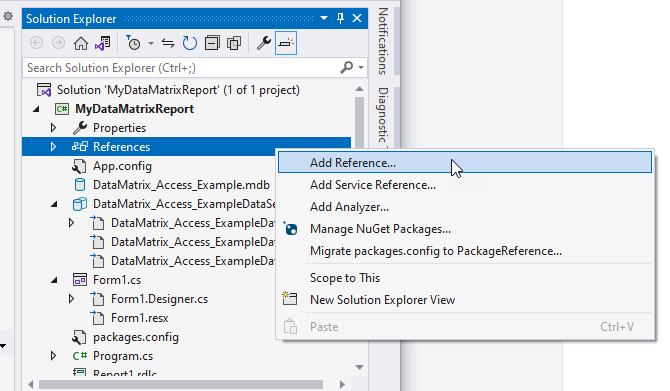Screen dimensions: 670x391
Task: Toggle auto-hide pin of Solution Explorer
Action: (340, 18)
